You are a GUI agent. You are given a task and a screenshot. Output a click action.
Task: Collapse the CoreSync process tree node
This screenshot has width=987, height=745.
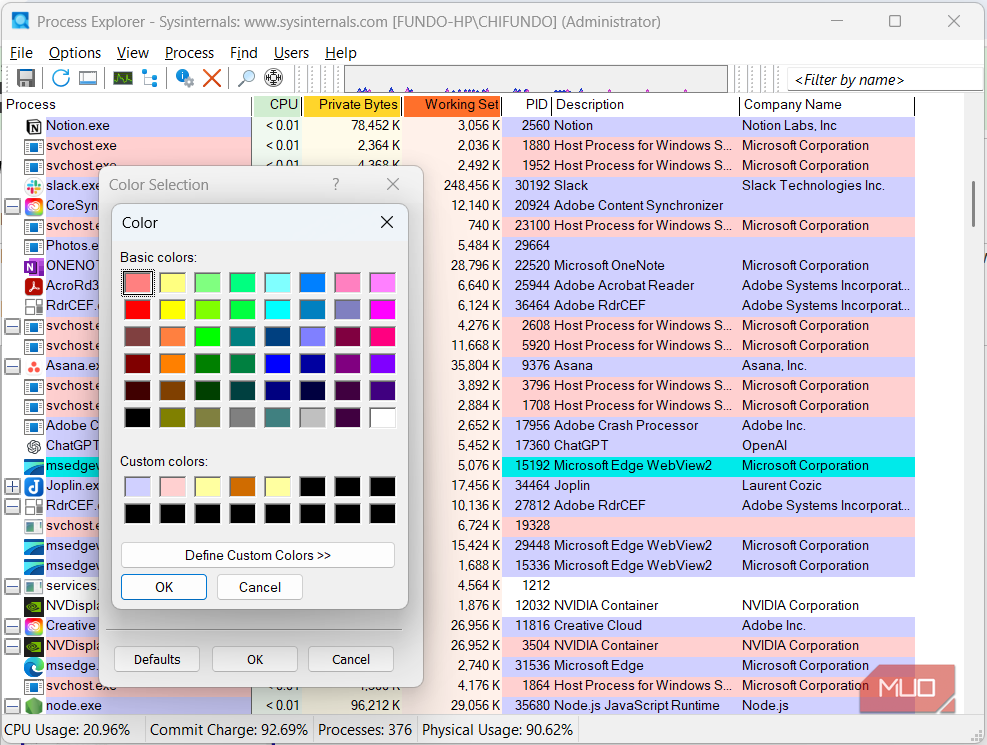tap(13, 206)
